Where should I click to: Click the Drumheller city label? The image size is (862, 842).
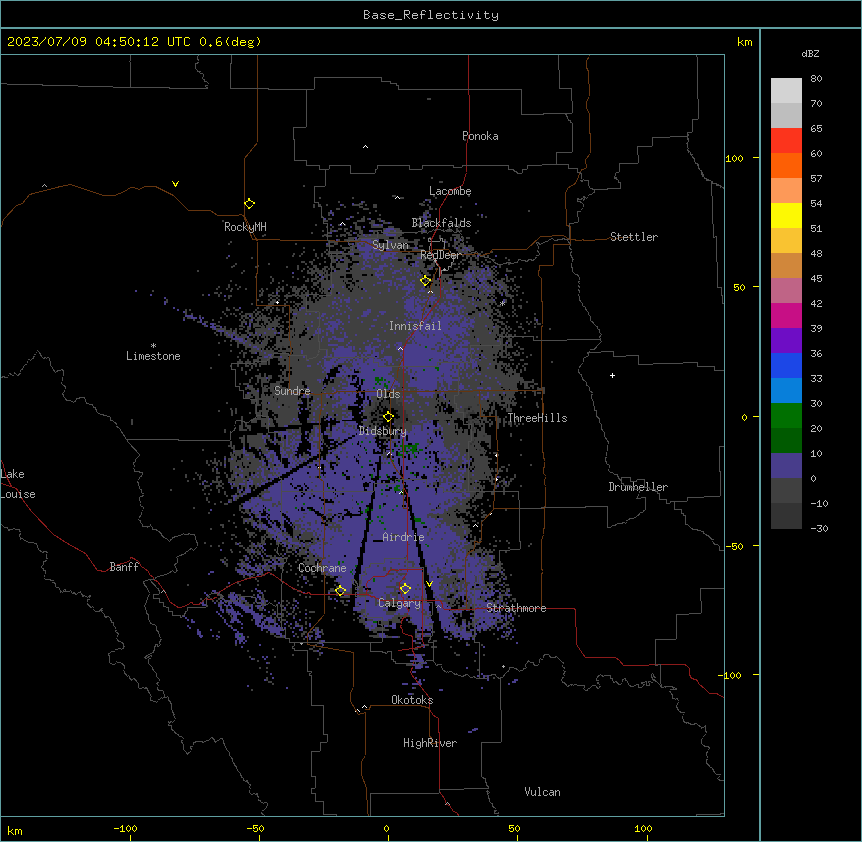click(x=638, y=487)
